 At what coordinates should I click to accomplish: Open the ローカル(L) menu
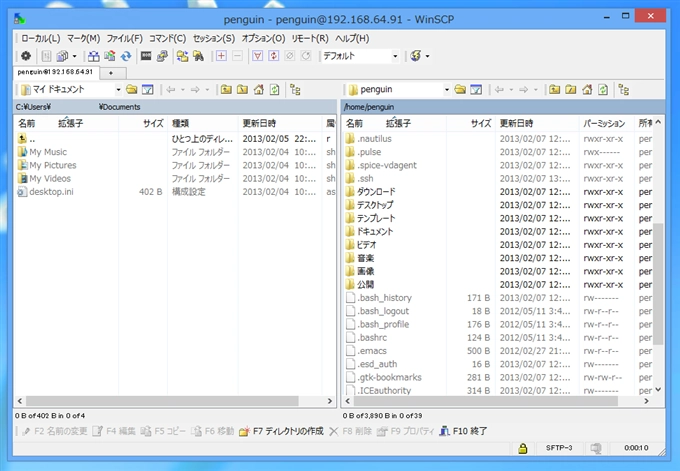point(40,39)
